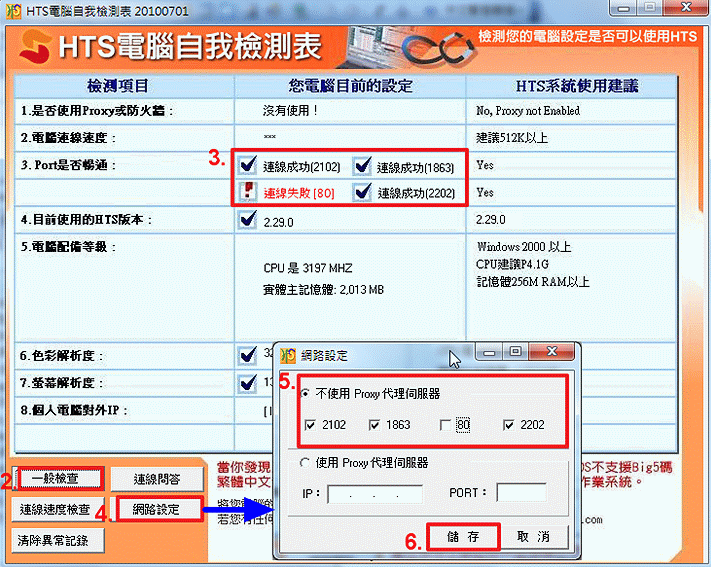The image size is (711, 567).
Task: Minimize the main HTS window
Action: (623, 8)
